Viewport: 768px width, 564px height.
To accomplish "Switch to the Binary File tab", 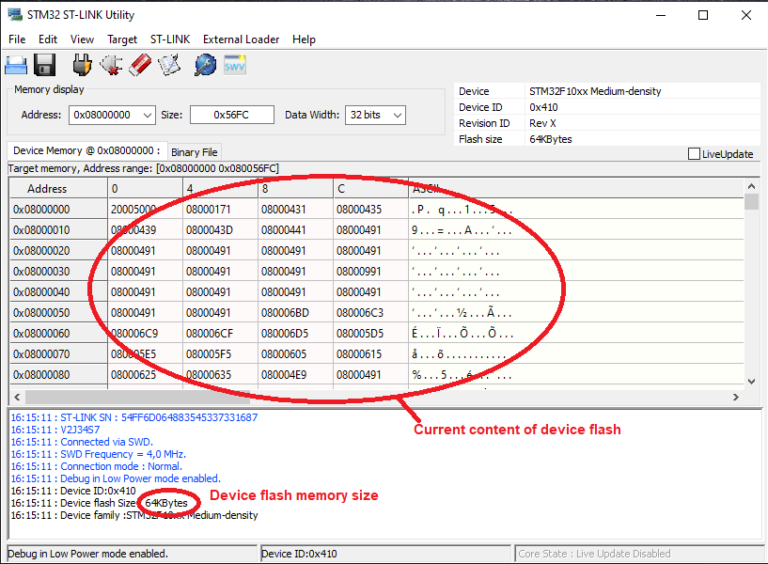I will click(x=193, y=153).
